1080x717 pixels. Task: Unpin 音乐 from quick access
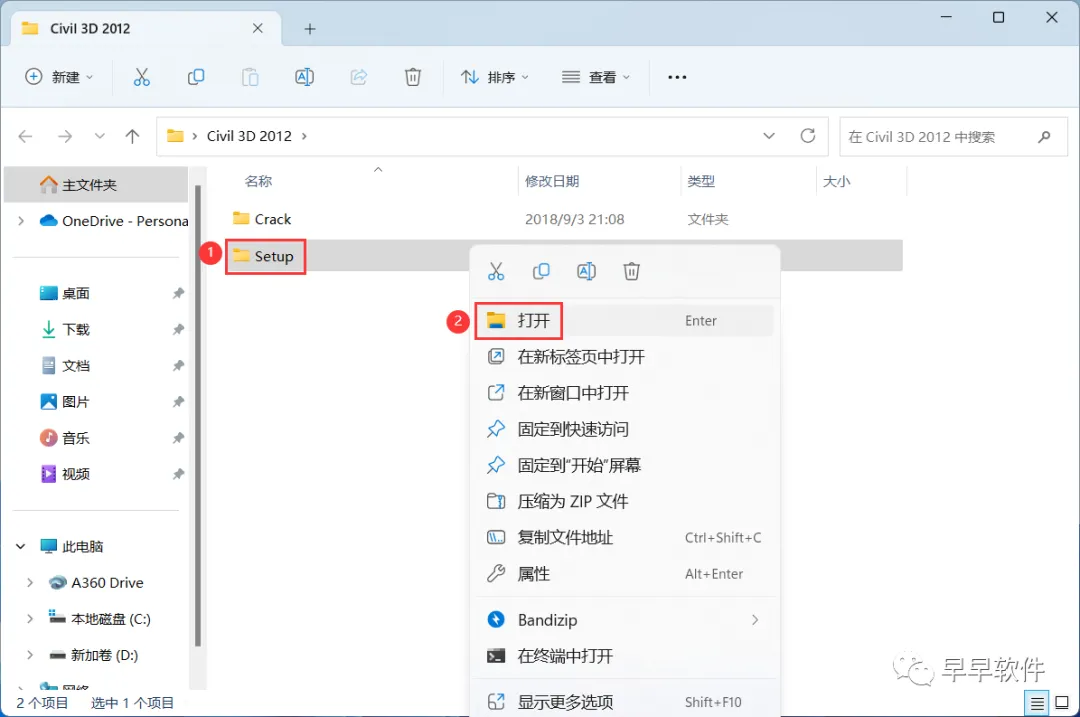pyautogui.click(x=178, y=438)
